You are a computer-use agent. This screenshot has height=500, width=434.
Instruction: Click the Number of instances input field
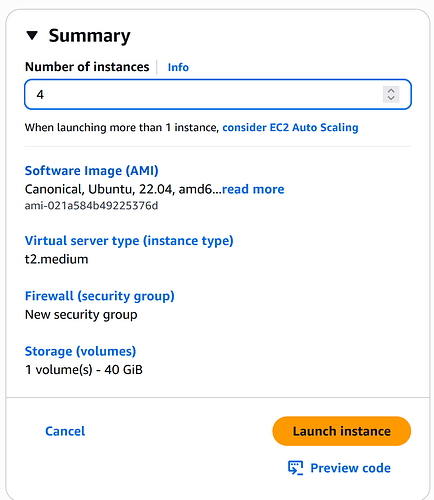218,94
